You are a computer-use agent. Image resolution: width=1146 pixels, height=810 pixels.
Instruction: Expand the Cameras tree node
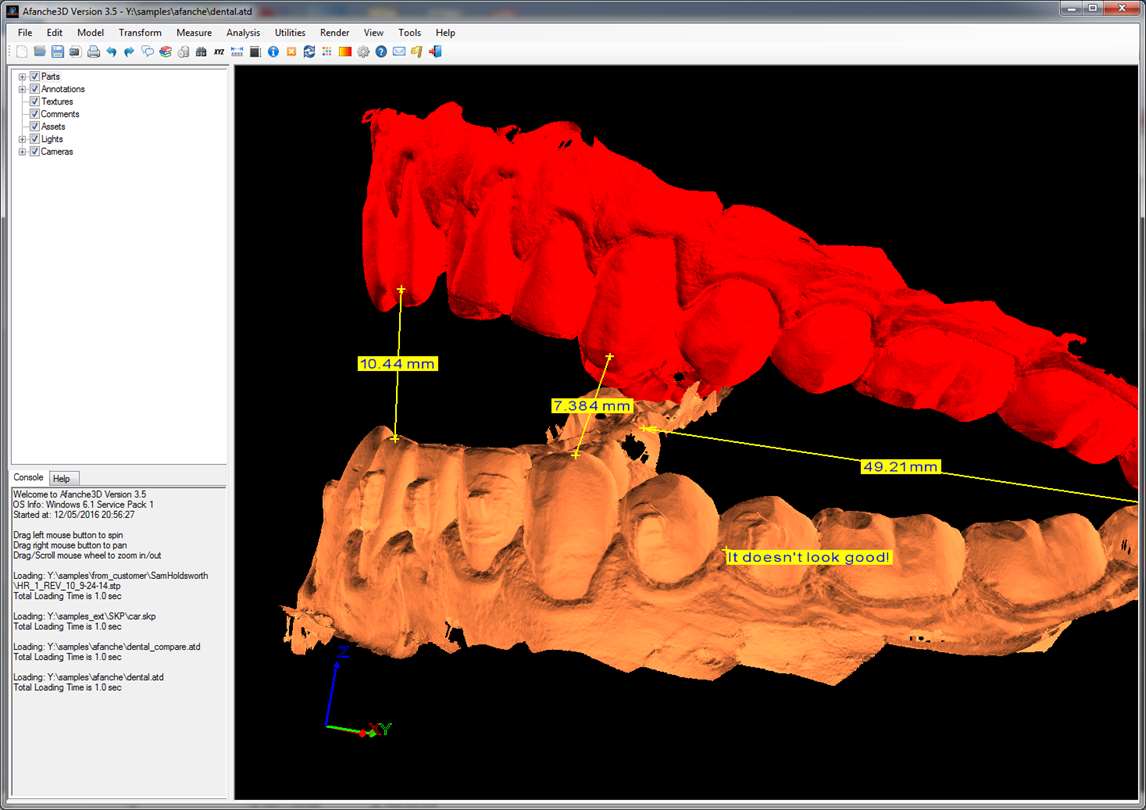tap(22, 152)
